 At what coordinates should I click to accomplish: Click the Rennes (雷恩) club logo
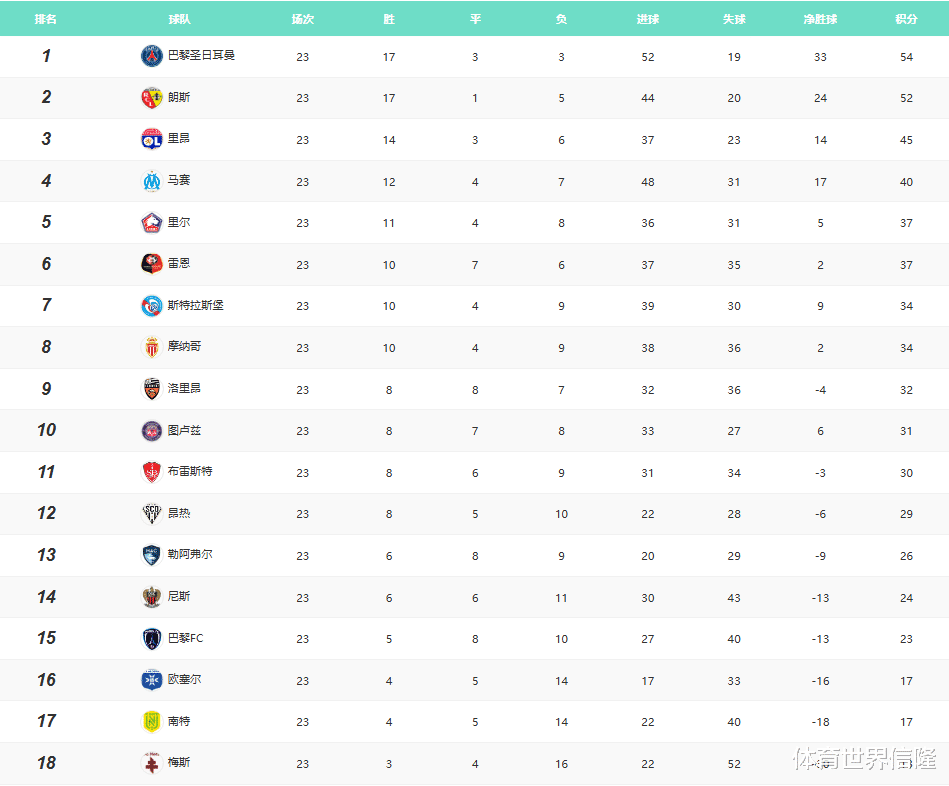(151, 264)
